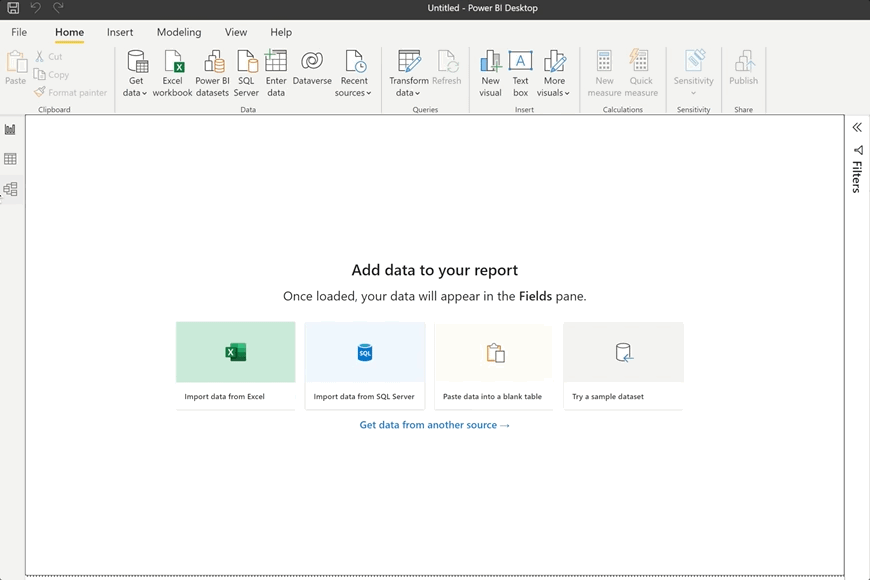870x580 pixels.
Task: Click the Get data icon
Action: pyautogui.click(x=137, y=61)
